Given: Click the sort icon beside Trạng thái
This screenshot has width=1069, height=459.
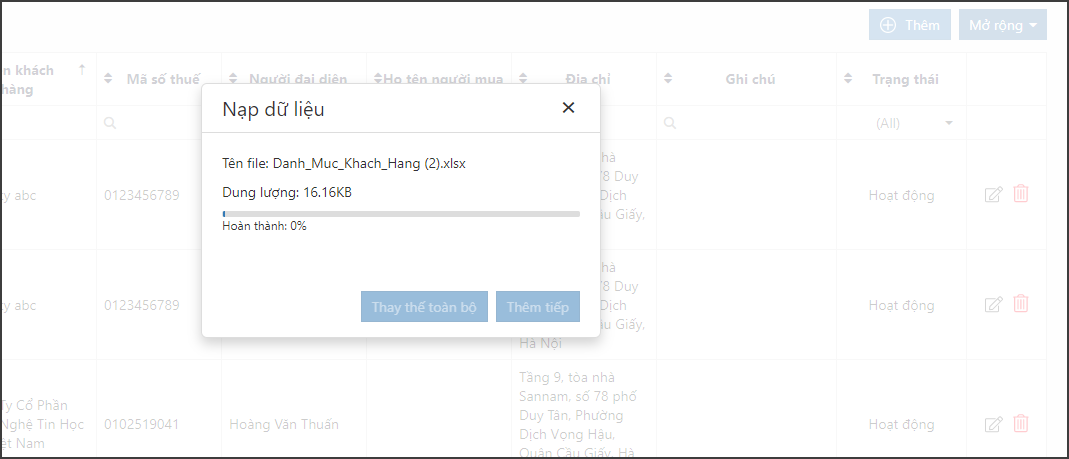Looking at the screenshot, I should click(x=848, y=78).
